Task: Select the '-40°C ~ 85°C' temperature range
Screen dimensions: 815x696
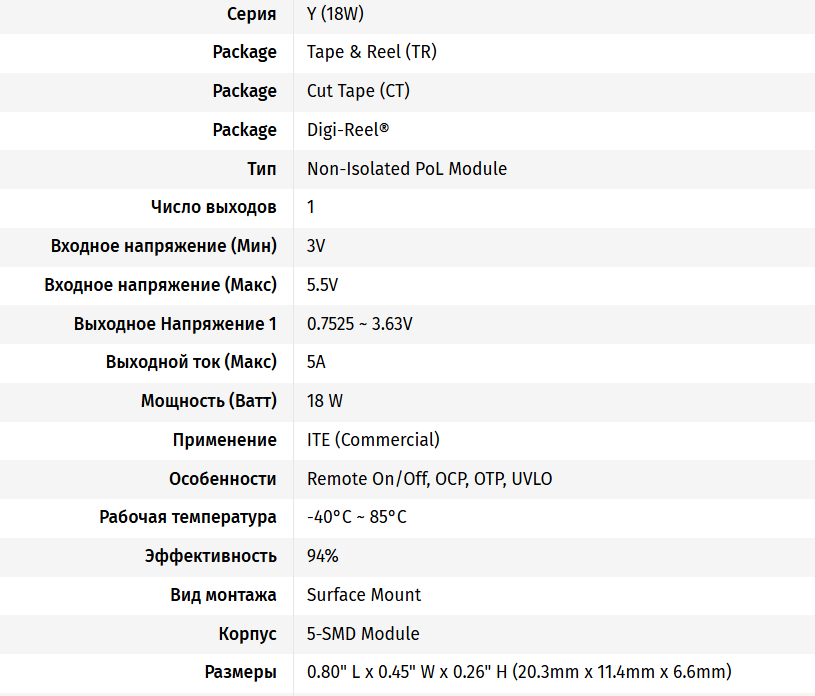Action: coord(357,517)
